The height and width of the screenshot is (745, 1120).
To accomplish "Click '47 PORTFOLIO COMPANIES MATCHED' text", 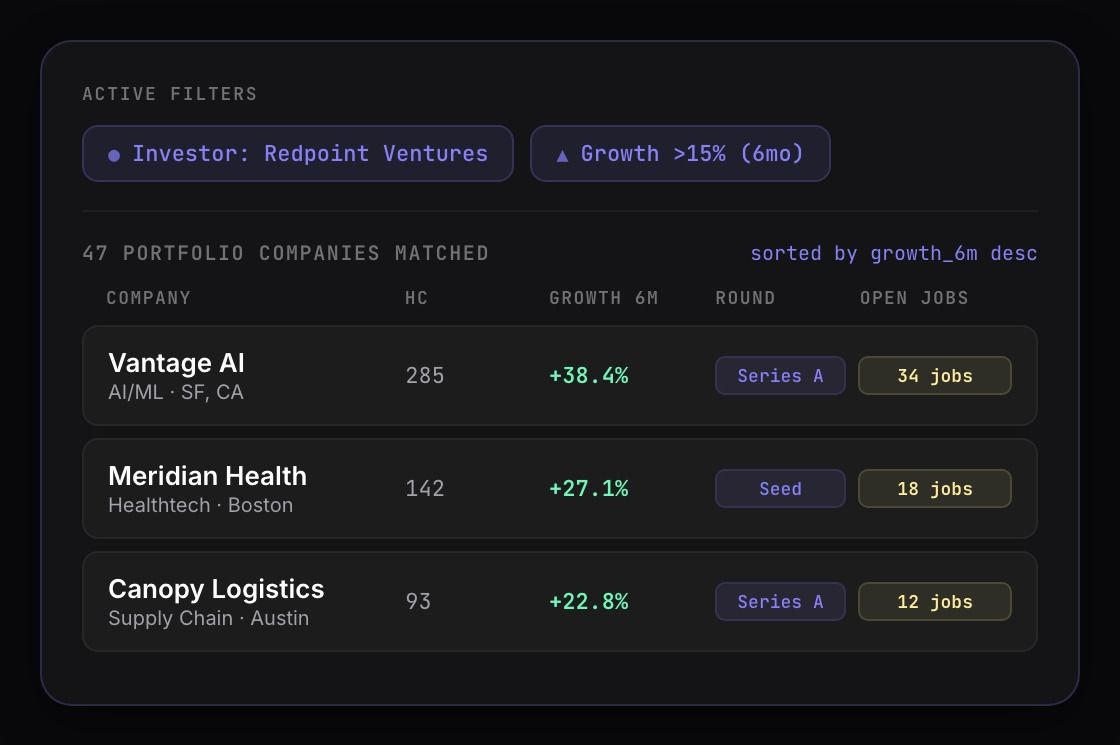I will point(286,254).
